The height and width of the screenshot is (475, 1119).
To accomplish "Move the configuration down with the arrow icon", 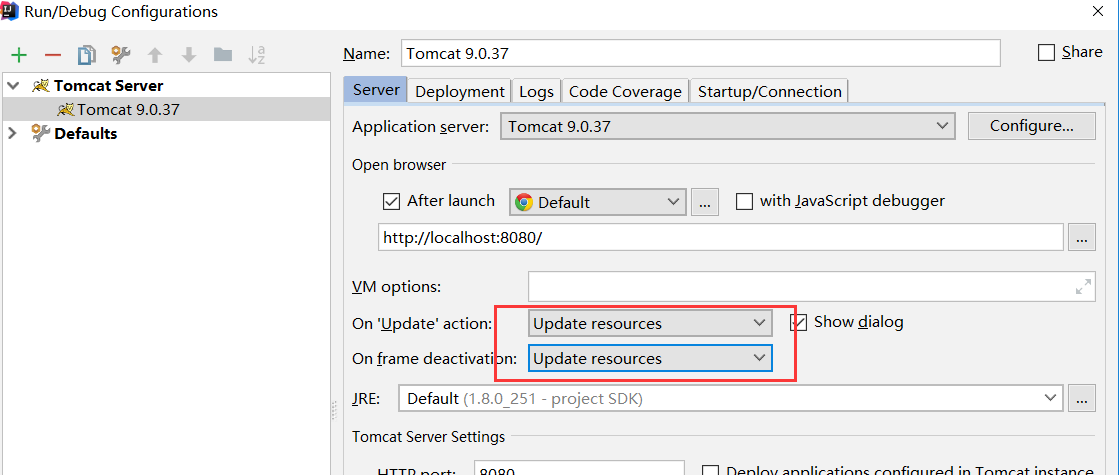I will [189, 55].
